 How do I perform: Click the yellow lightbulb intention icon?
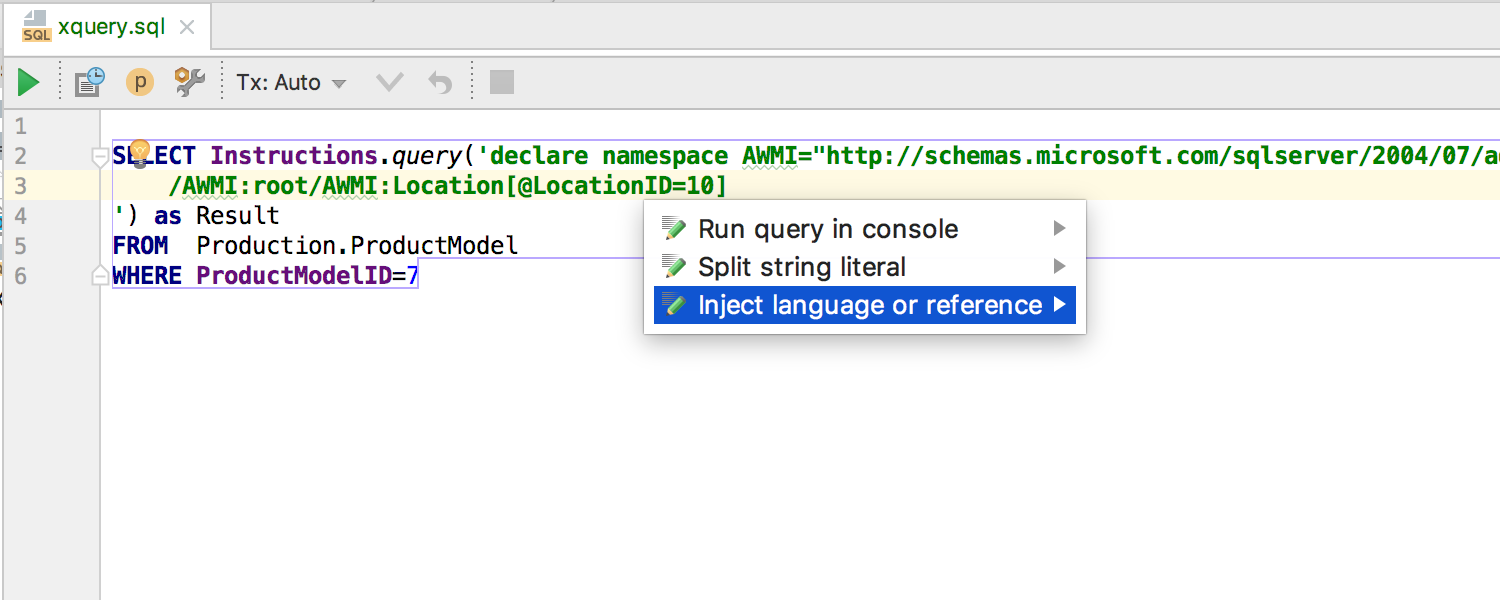click(x=139, y=153)
